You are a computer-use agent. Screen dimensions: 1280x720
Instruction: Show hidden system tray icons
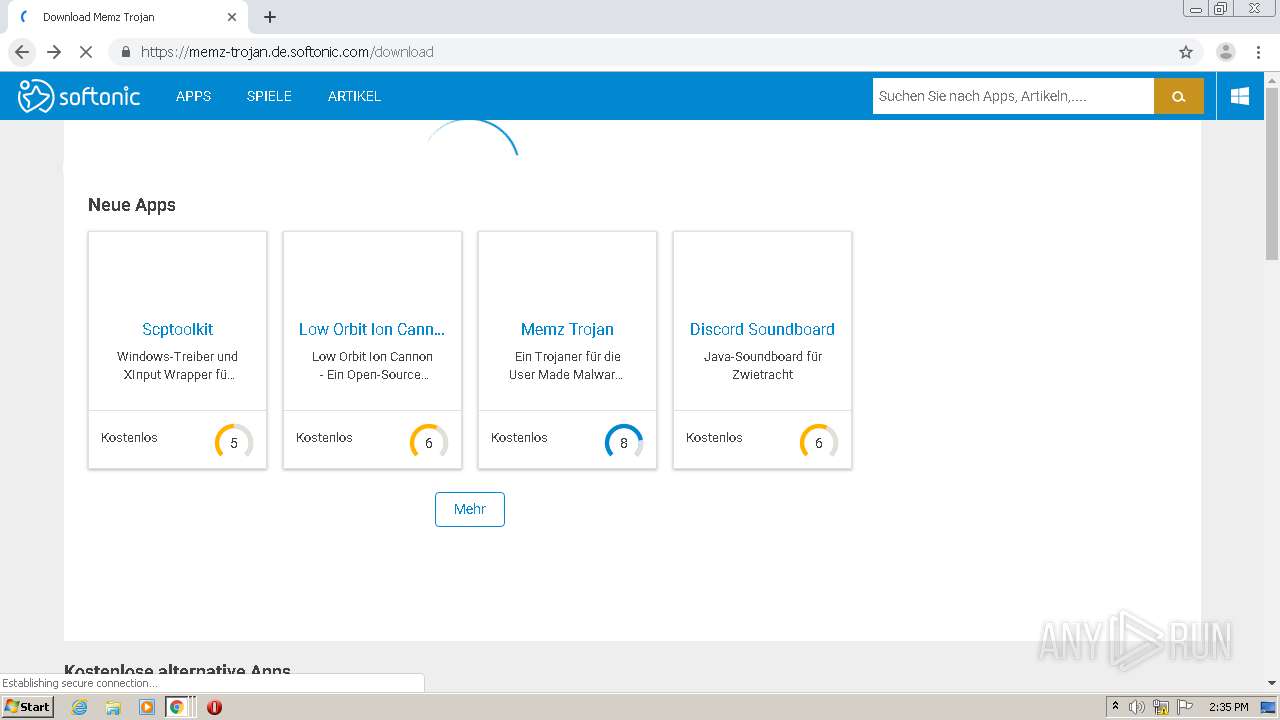(x=1115, y=707)
